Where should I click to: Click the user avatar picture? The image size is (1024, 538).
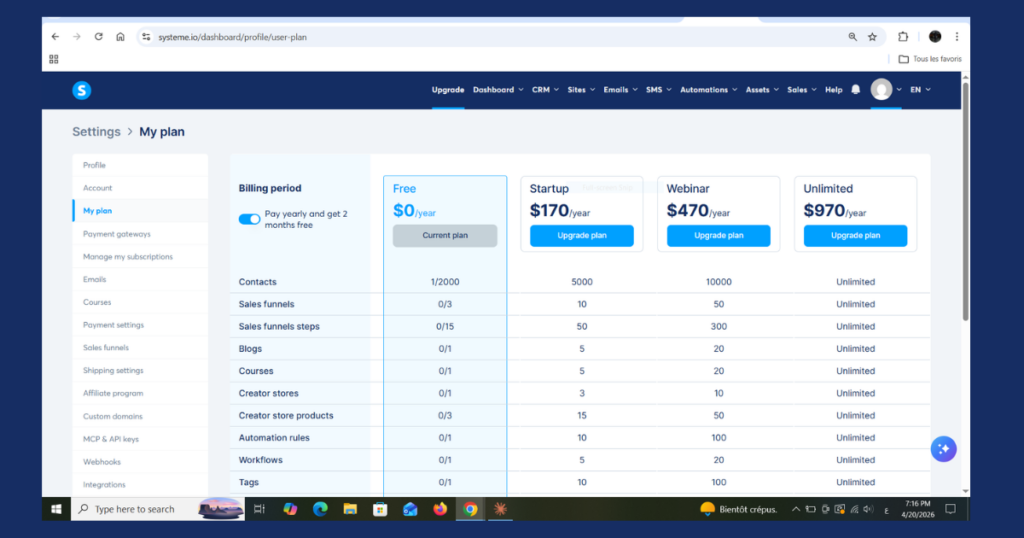[x=881, y=89]
